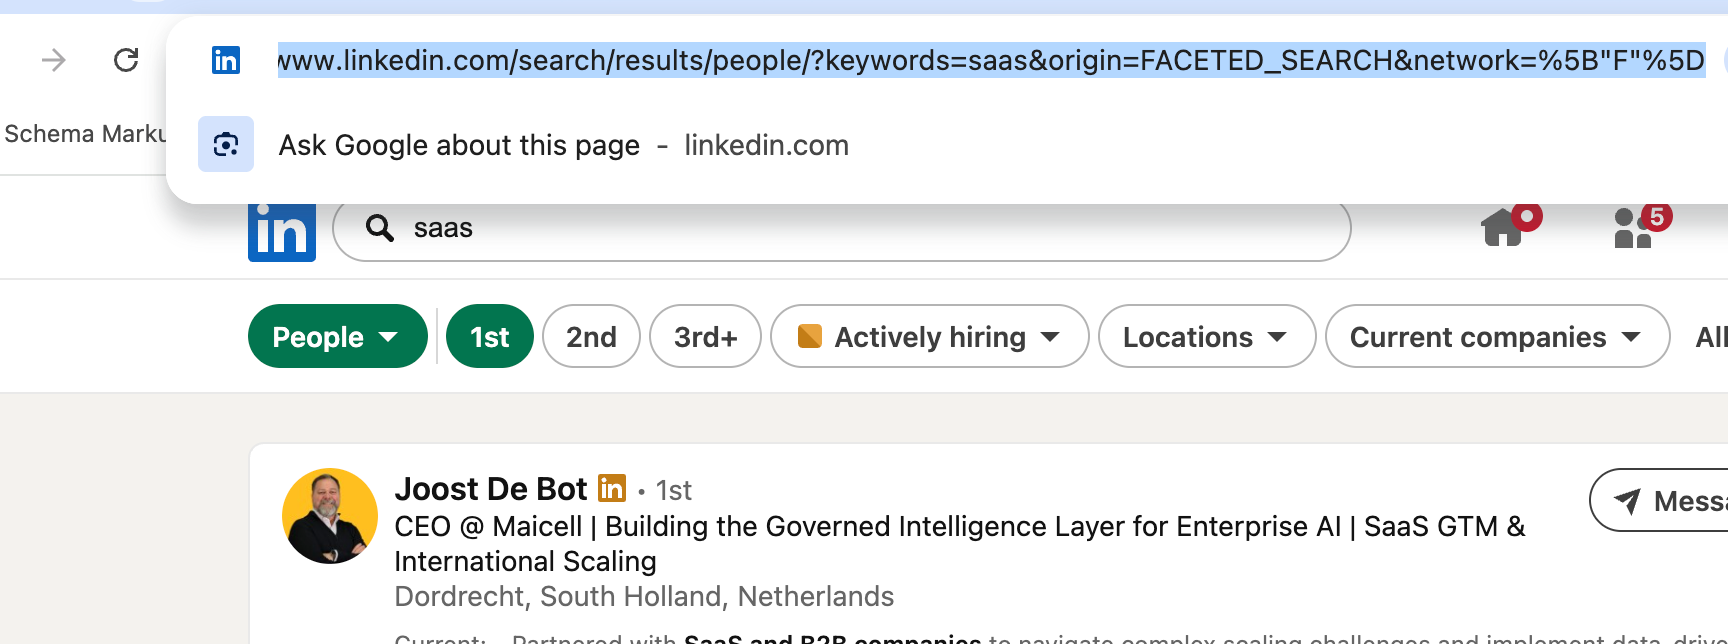Click the LinkedIn favicon in the address bar

click(226, 60)
